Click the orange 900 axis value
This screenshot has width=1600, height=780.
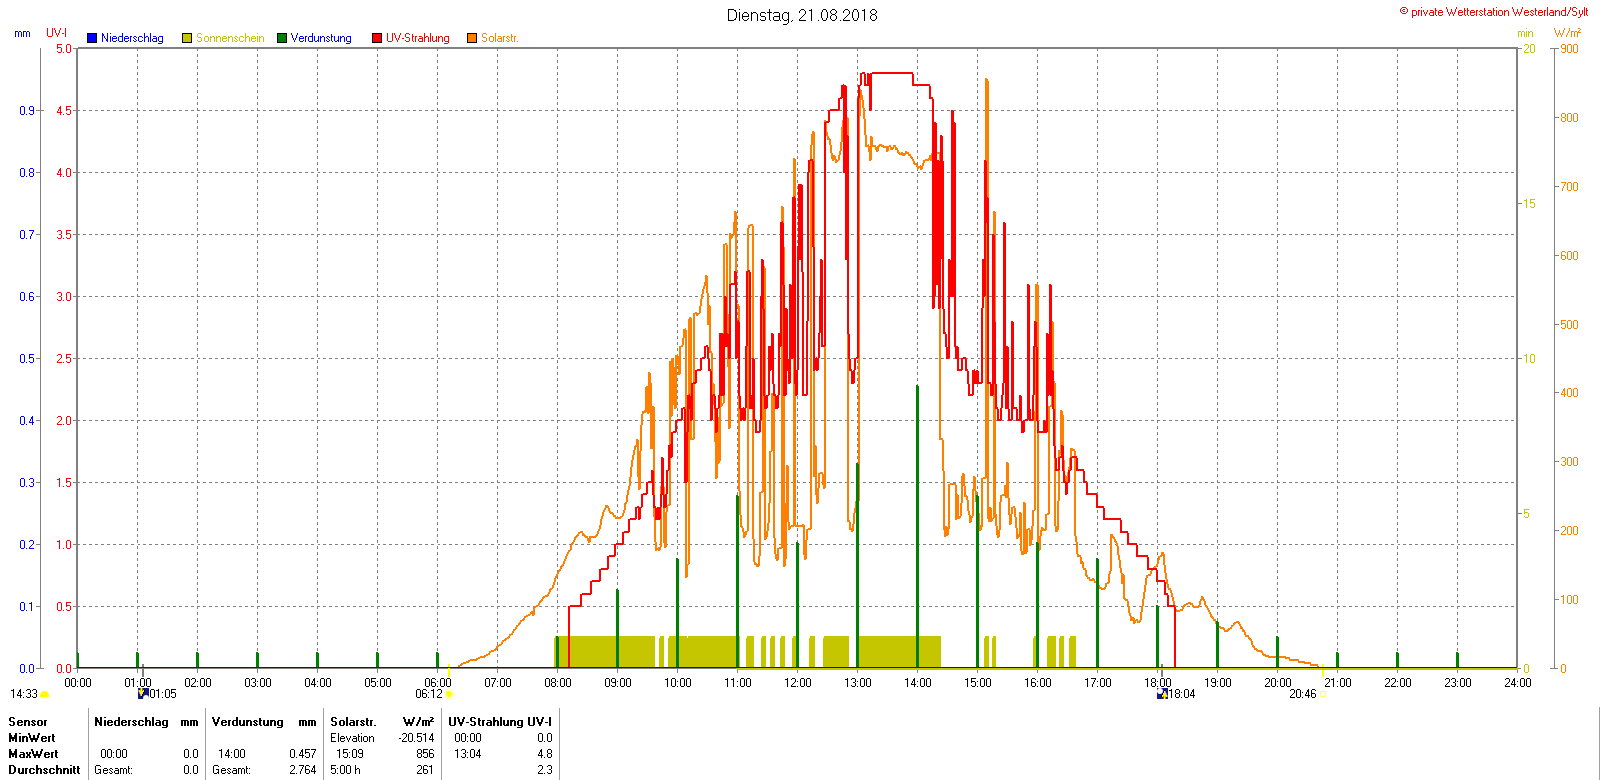pos(1570,49)
